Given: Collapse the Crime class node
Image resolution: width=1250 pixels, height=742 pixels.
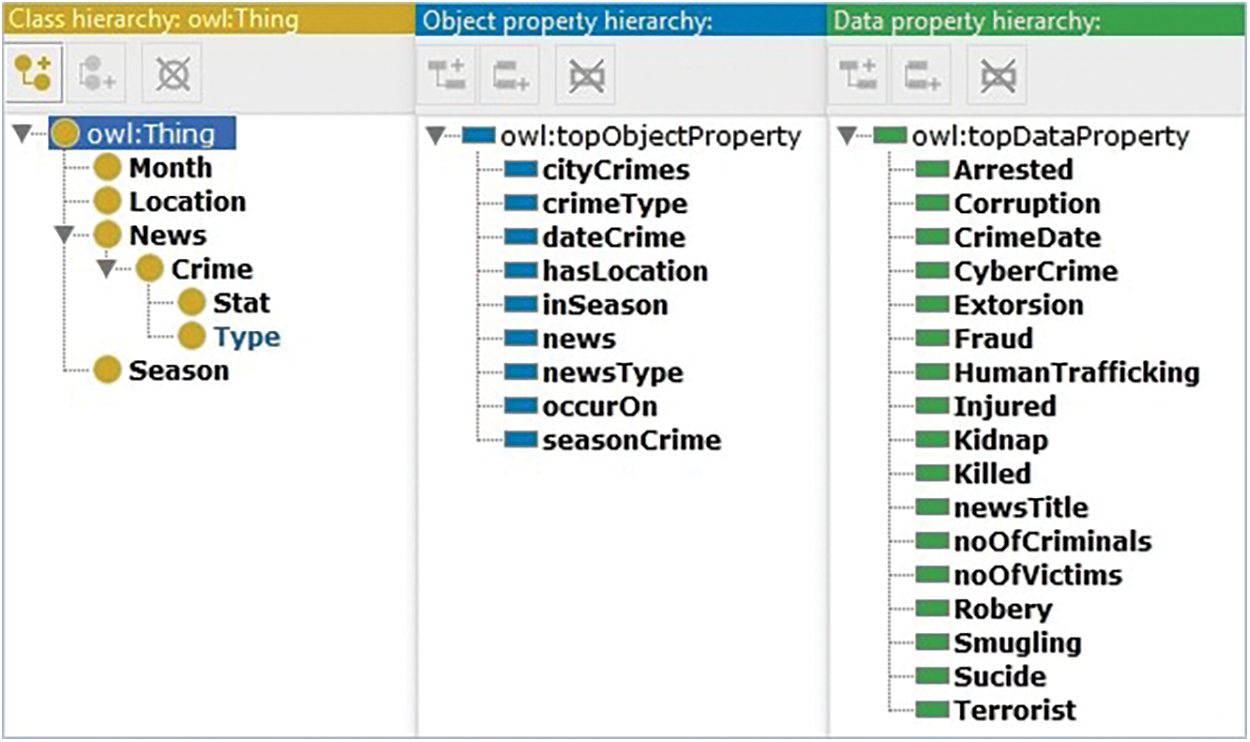Looking at the screenshot, I should 106,269.
